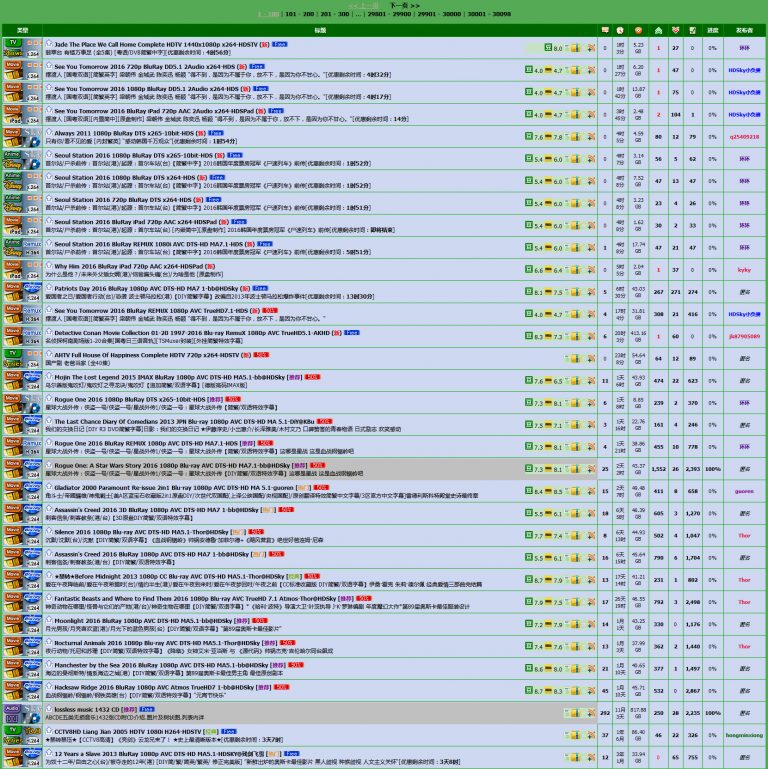Sort by the size column header icon
The height and width of the screenshot is (769, 768).
[639, 30]
